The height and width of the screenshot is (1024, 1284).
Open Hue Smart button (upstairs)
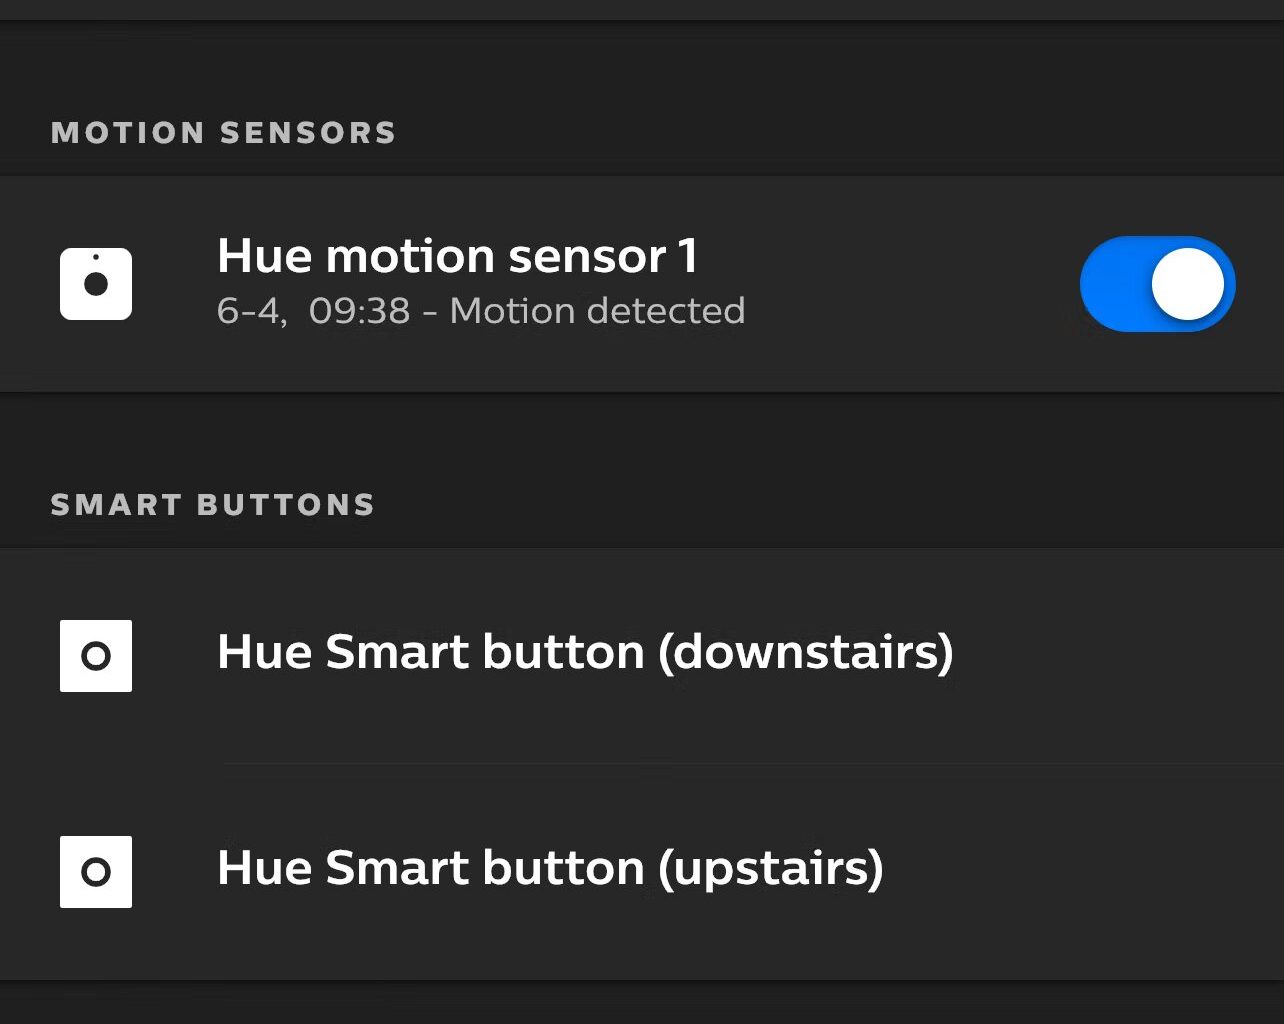[642, 872]
